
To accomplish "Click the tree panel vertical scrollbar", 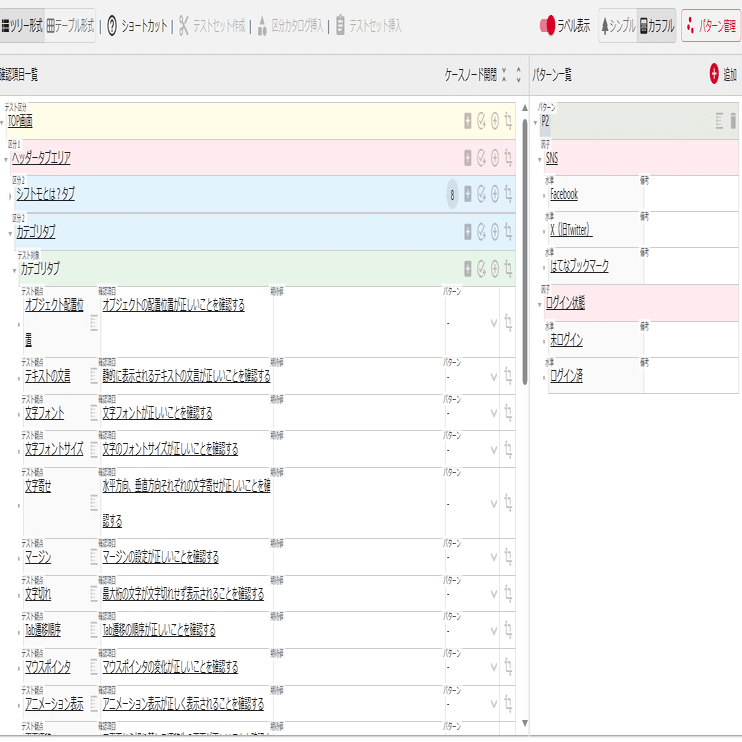I will (x=525, y=252).
